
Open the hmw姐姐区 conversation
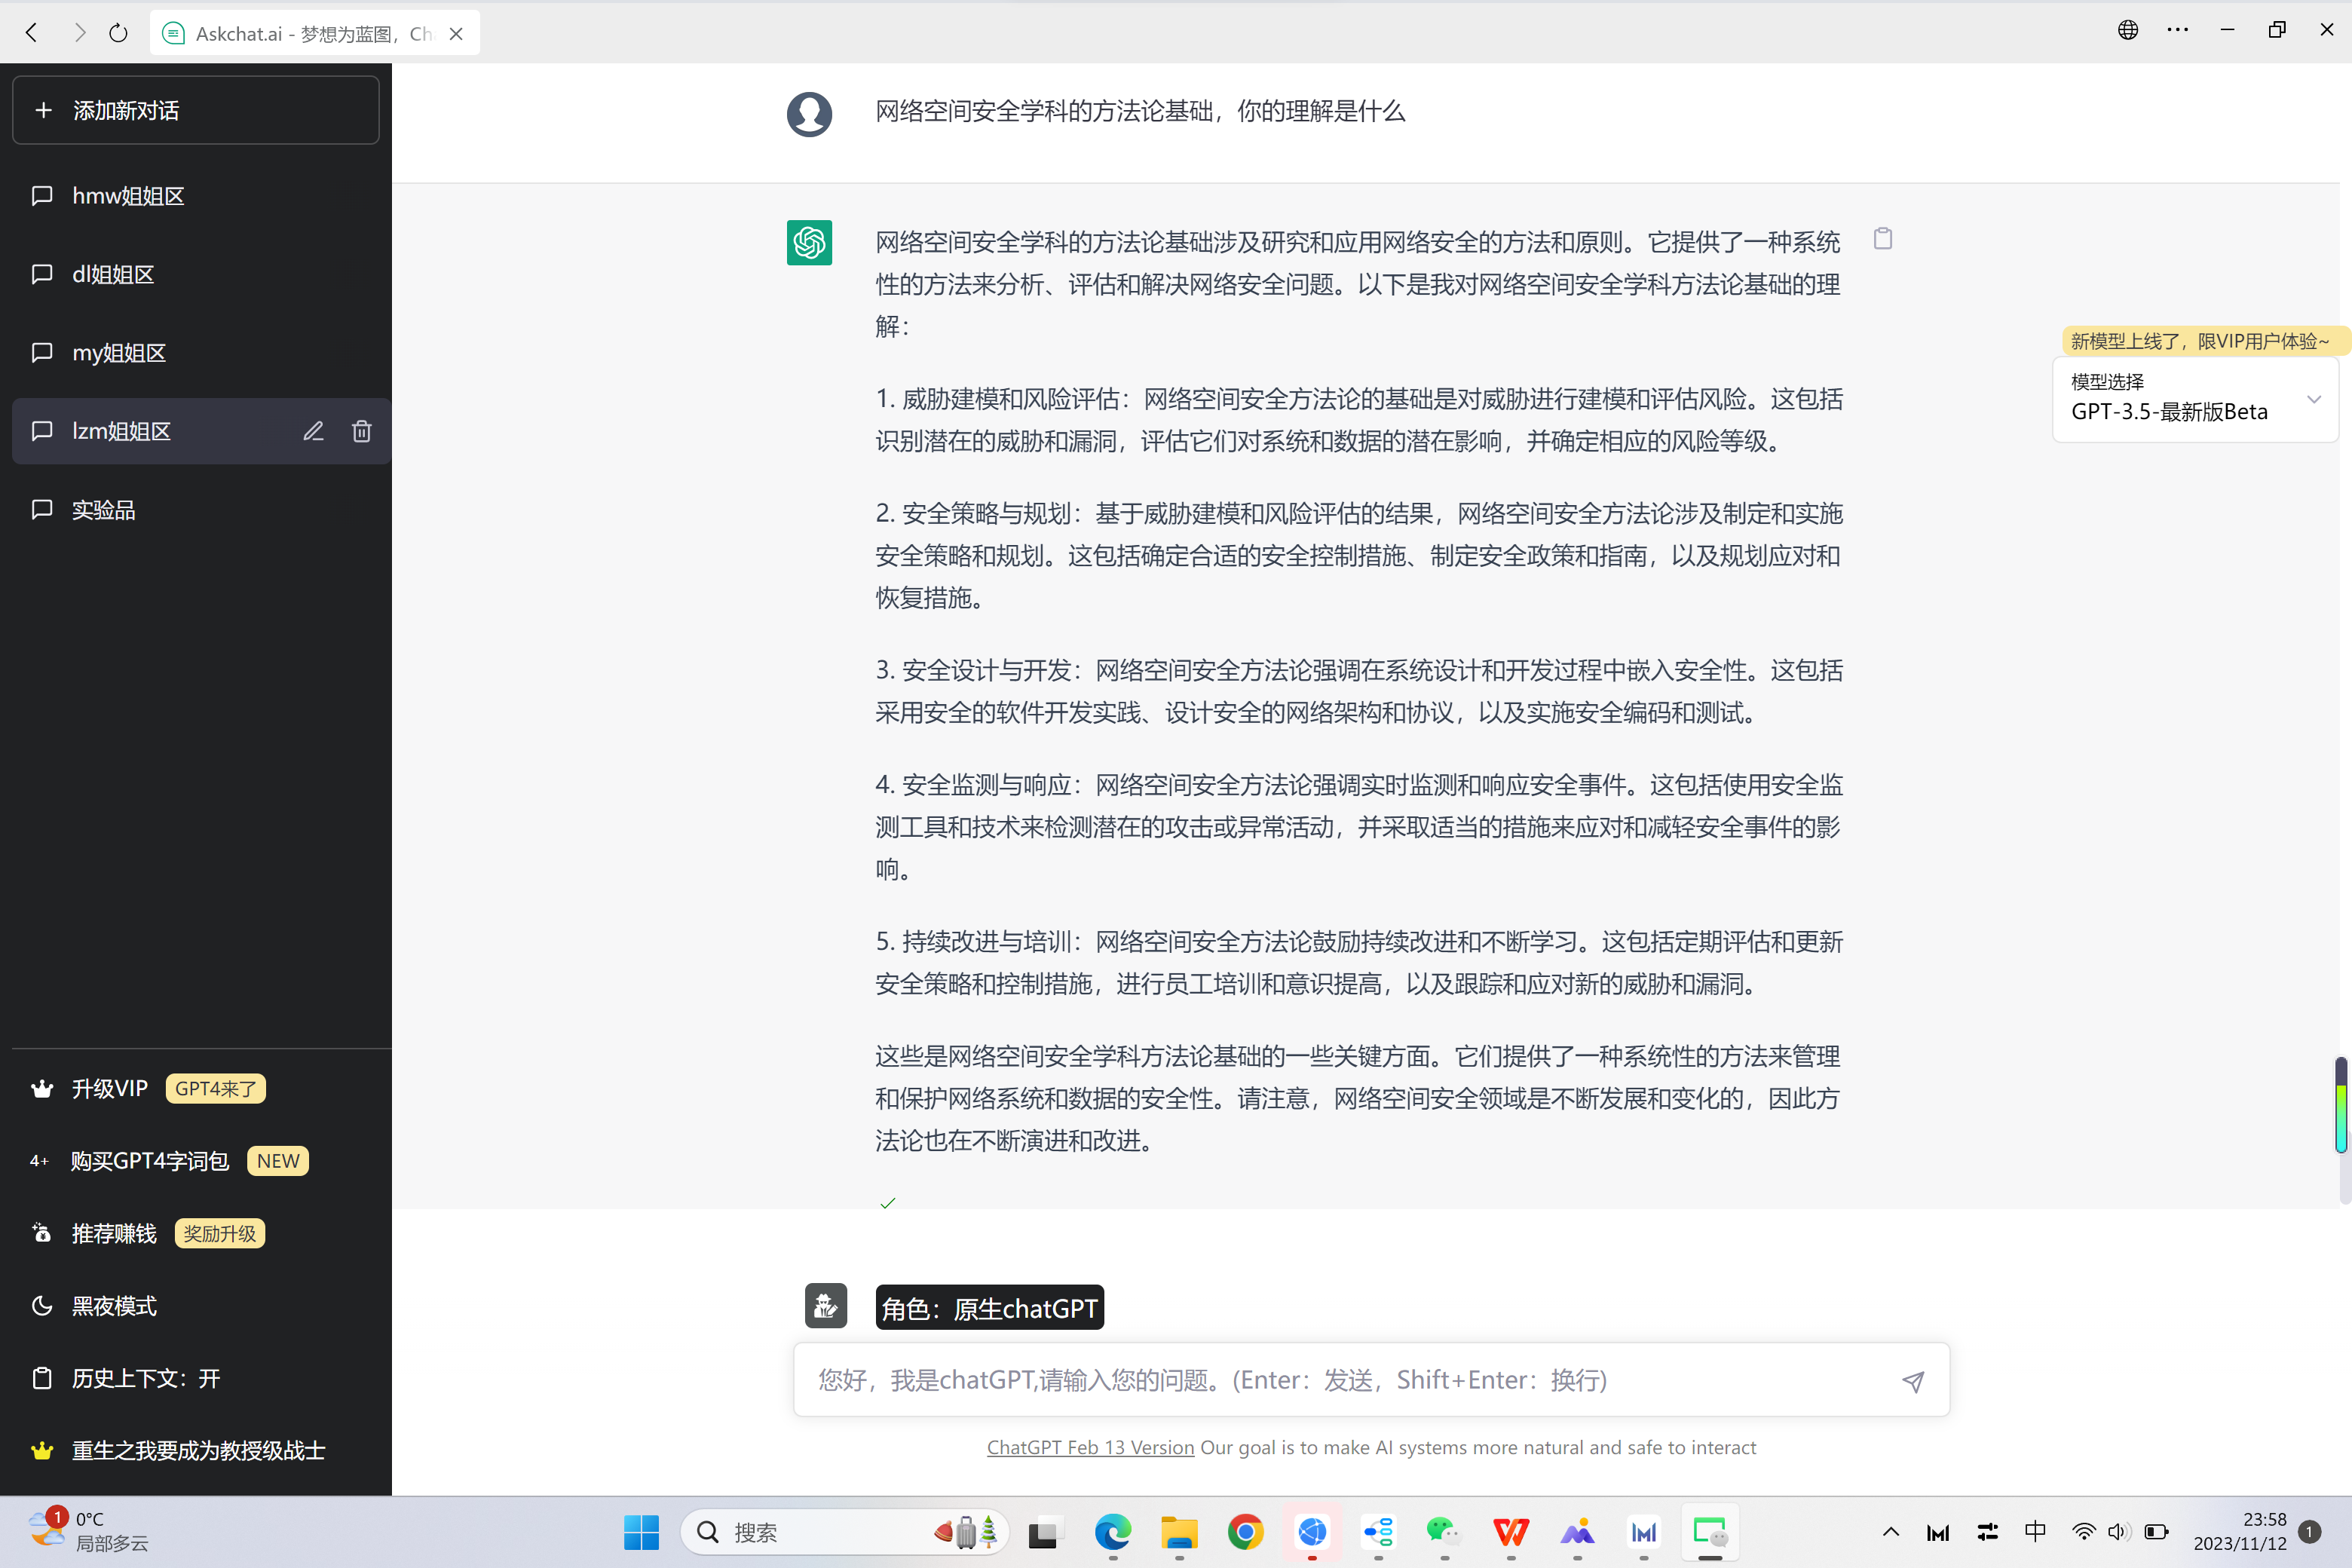click(128, 196)
